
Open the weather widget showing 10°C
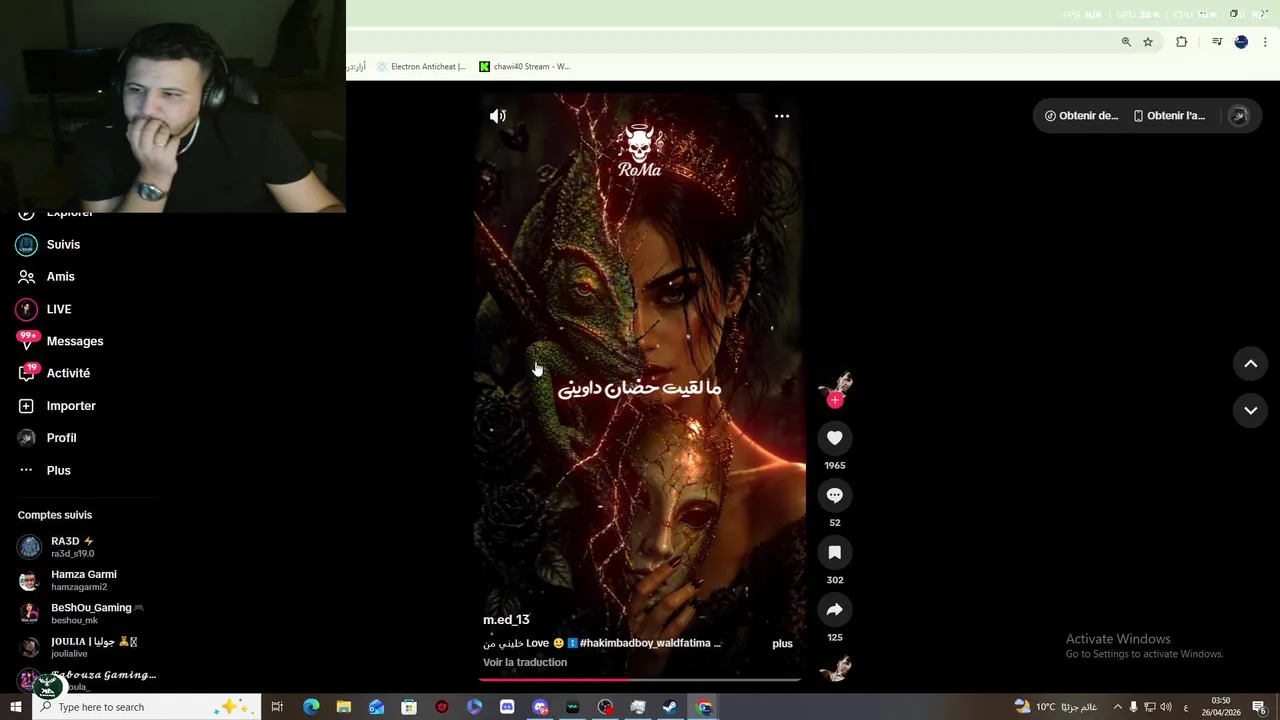[1055, 707]
